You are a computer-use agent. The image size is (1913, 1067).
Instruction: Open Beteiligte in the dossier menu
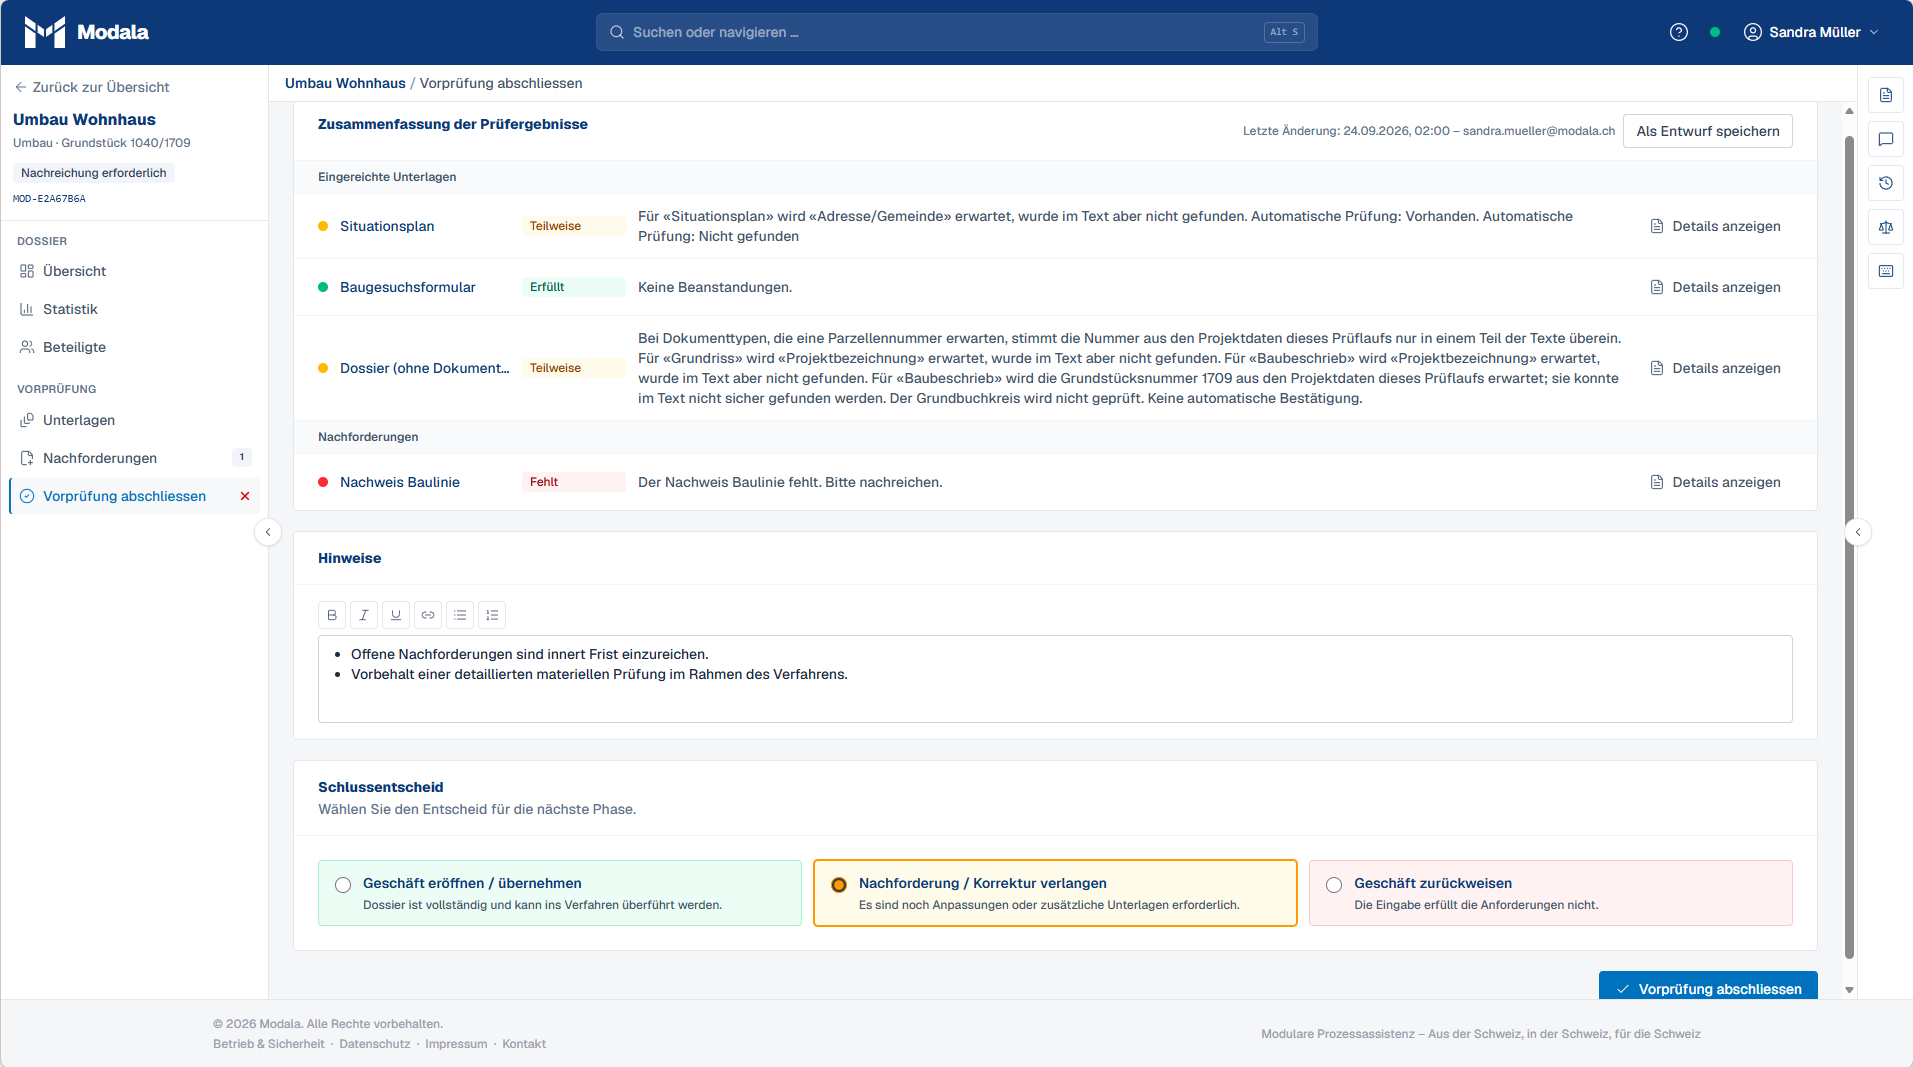(134, 347)
